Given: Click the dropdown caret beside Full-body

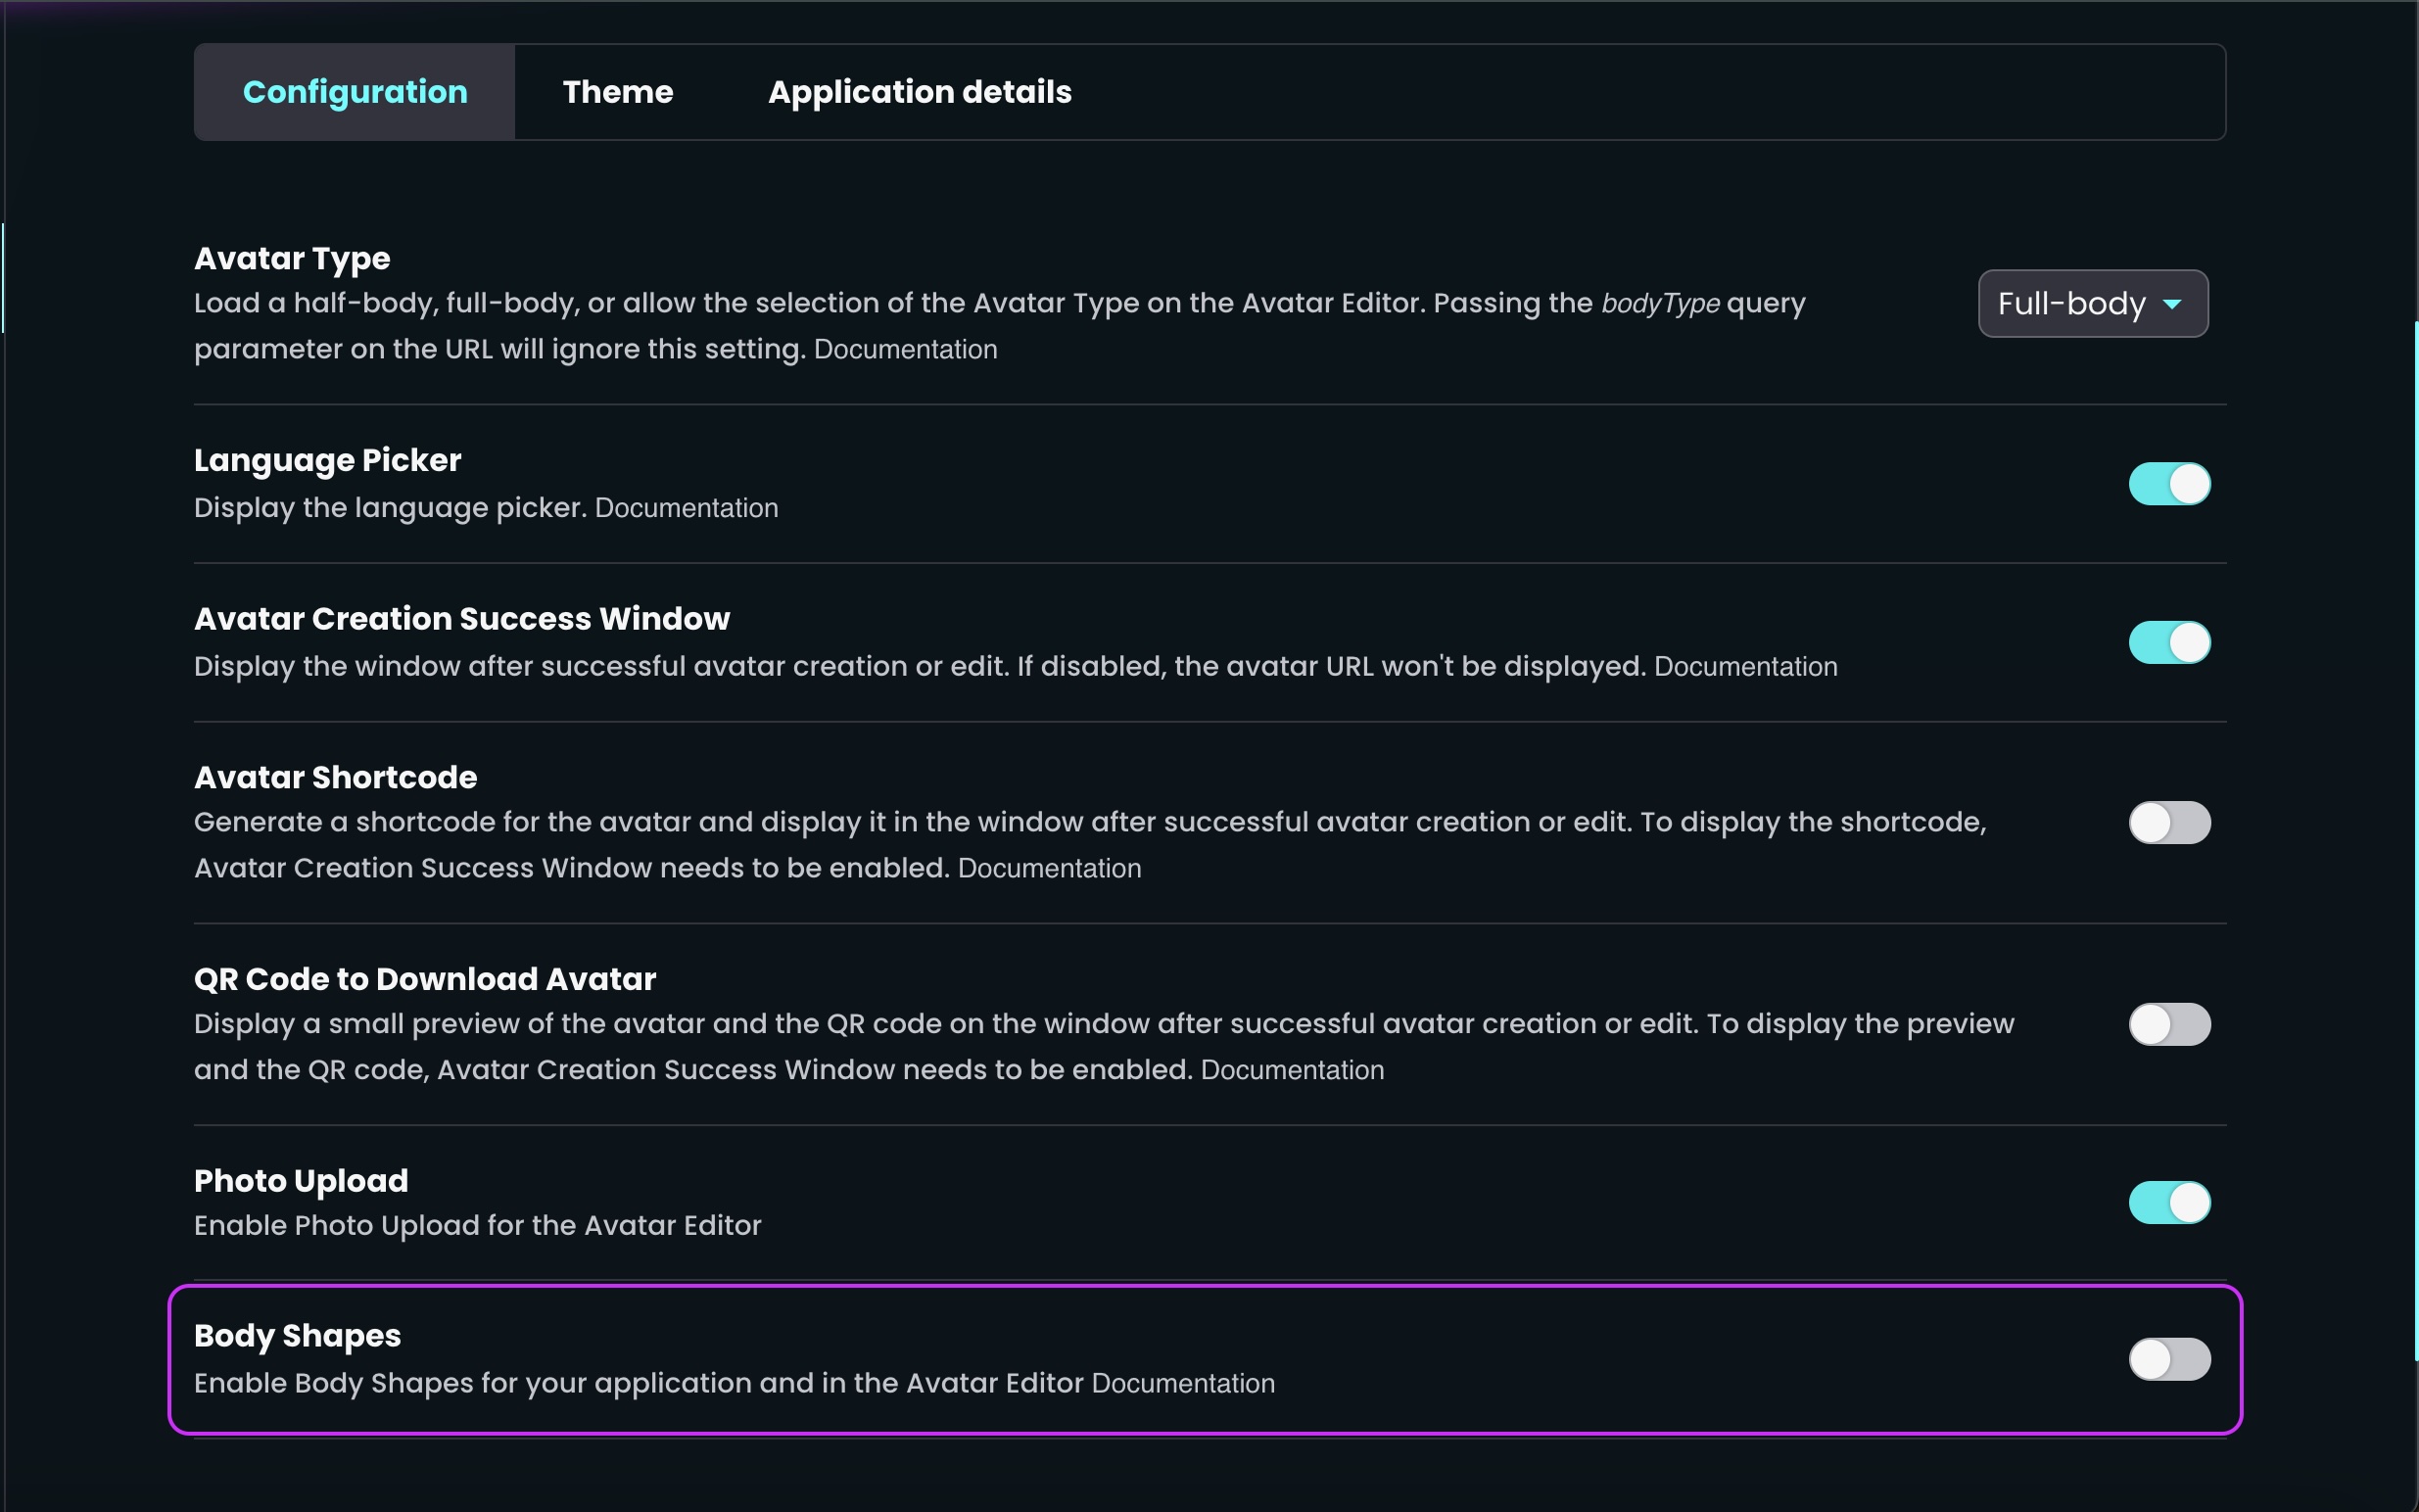Looking at the screenshot, I should point(2172,304).
